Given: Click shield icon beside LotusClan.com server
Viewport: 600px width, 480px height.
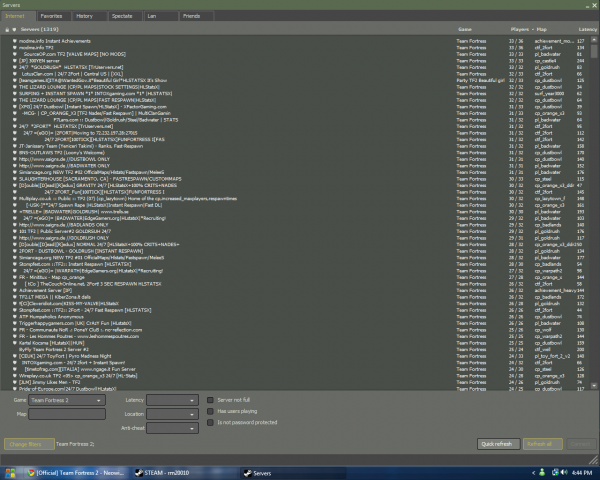Looking at the screenshot, I should (x=15, y=74).
